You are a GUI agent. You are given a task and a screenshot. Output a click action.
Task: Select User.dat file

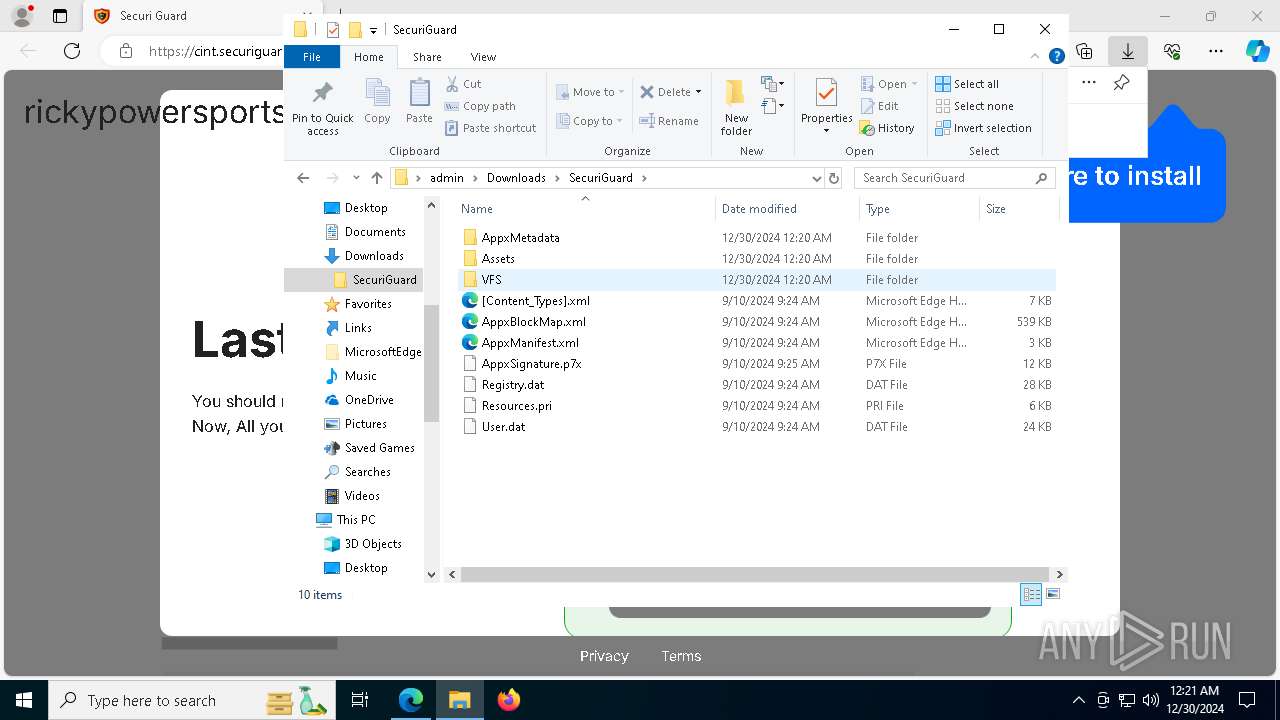[757, 427]
